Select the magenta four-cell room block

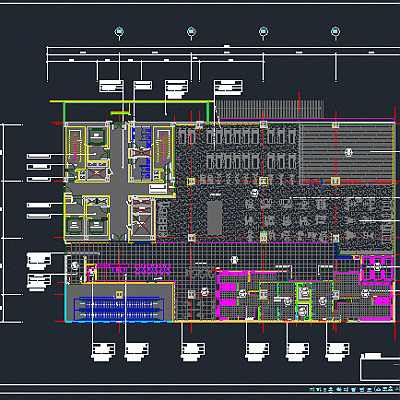(378, 268)
